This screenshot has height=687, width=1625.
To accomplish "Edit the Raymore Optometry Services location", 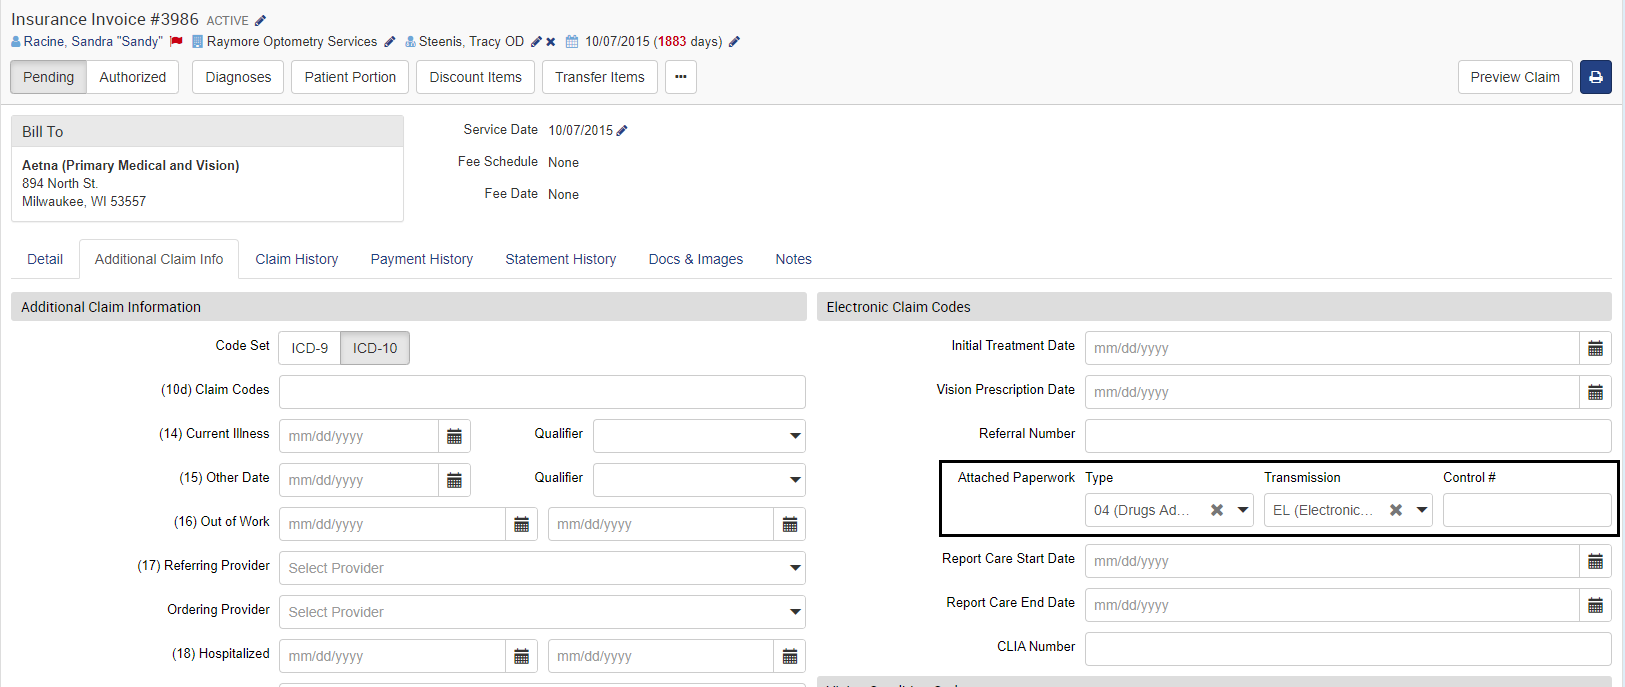I will [390, 42].
